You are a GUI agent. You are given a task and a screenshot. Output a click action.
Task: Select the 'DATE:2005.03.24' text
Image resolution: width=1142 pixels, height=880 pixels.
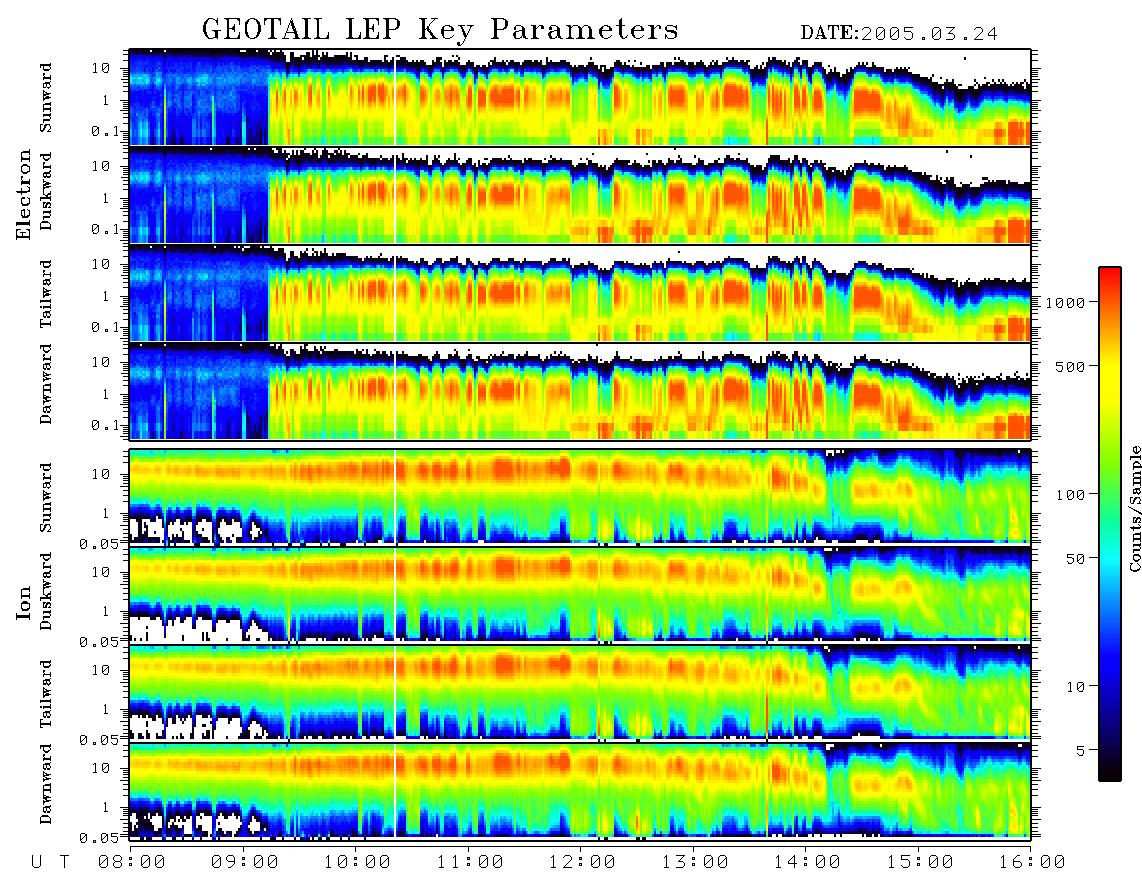pos(899,34)
